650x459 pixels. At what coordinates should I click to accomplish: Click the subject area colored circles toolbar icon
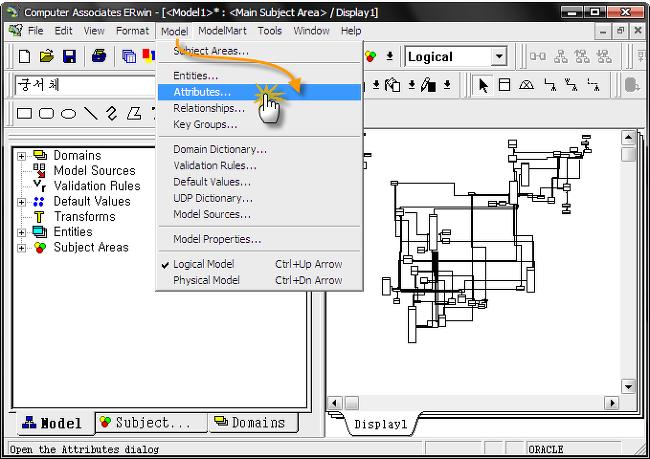[371, 56]
